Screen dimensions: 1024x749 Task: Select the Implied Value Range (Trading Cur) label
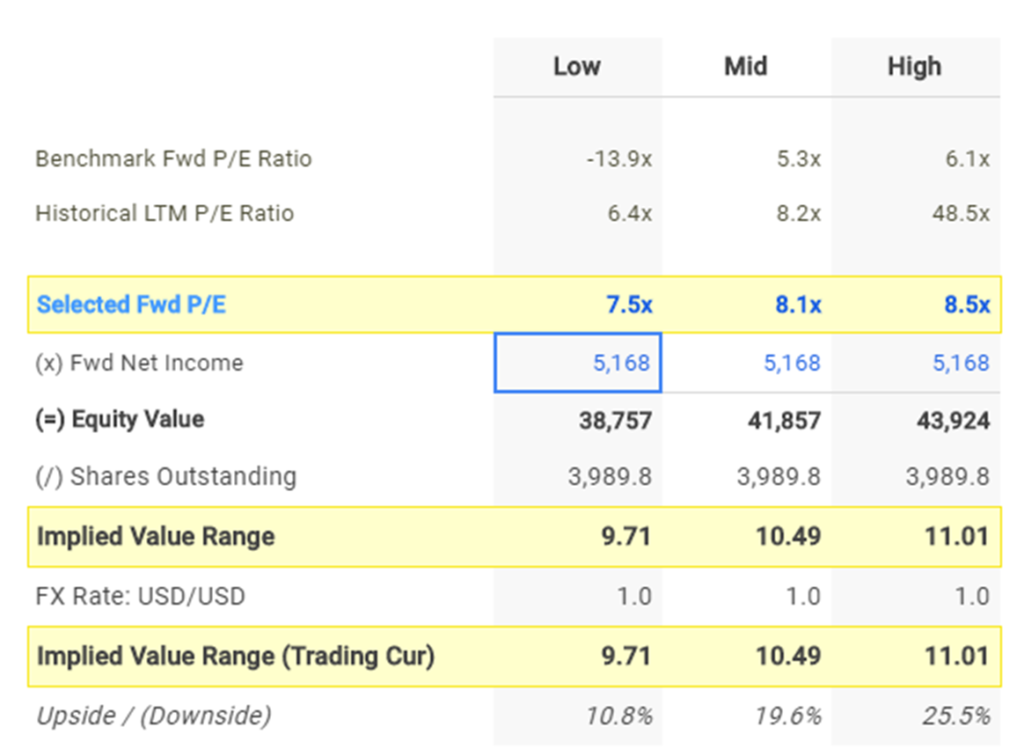tap(235, 657)
